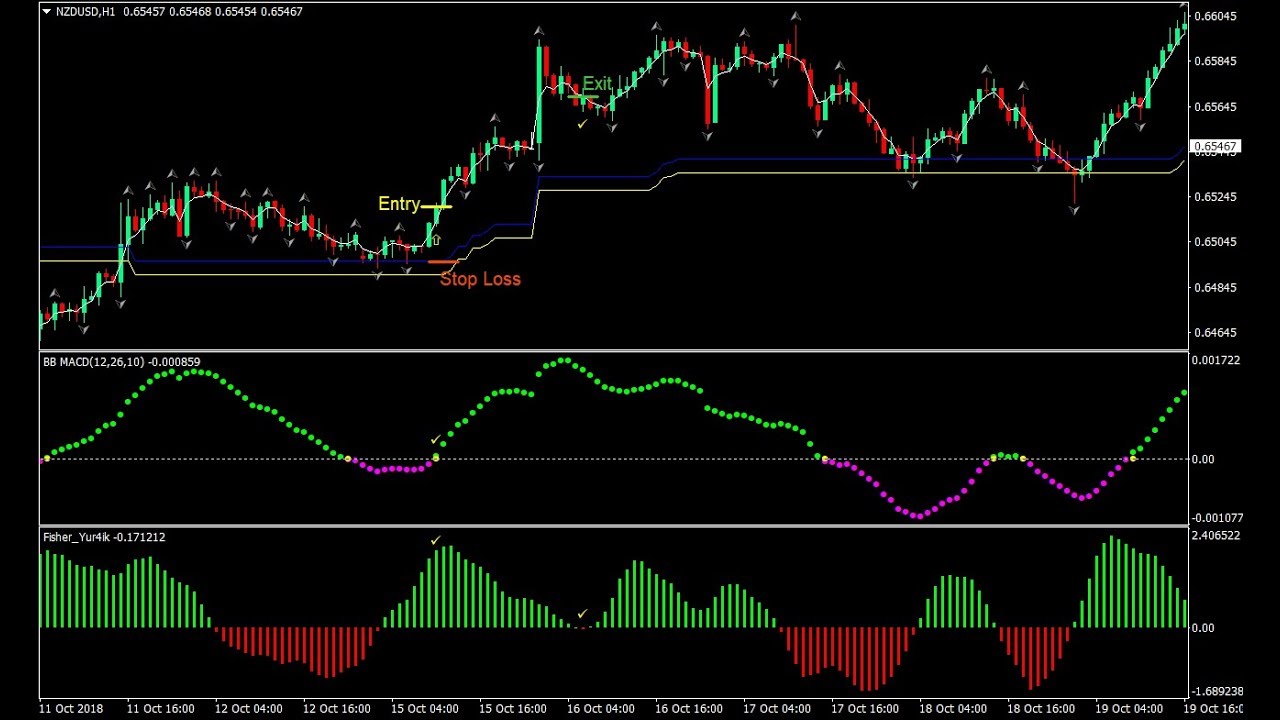Click the 0.001722 MACD scale value
This screenshot has width=1280, height=720.
click(1218, 360)
